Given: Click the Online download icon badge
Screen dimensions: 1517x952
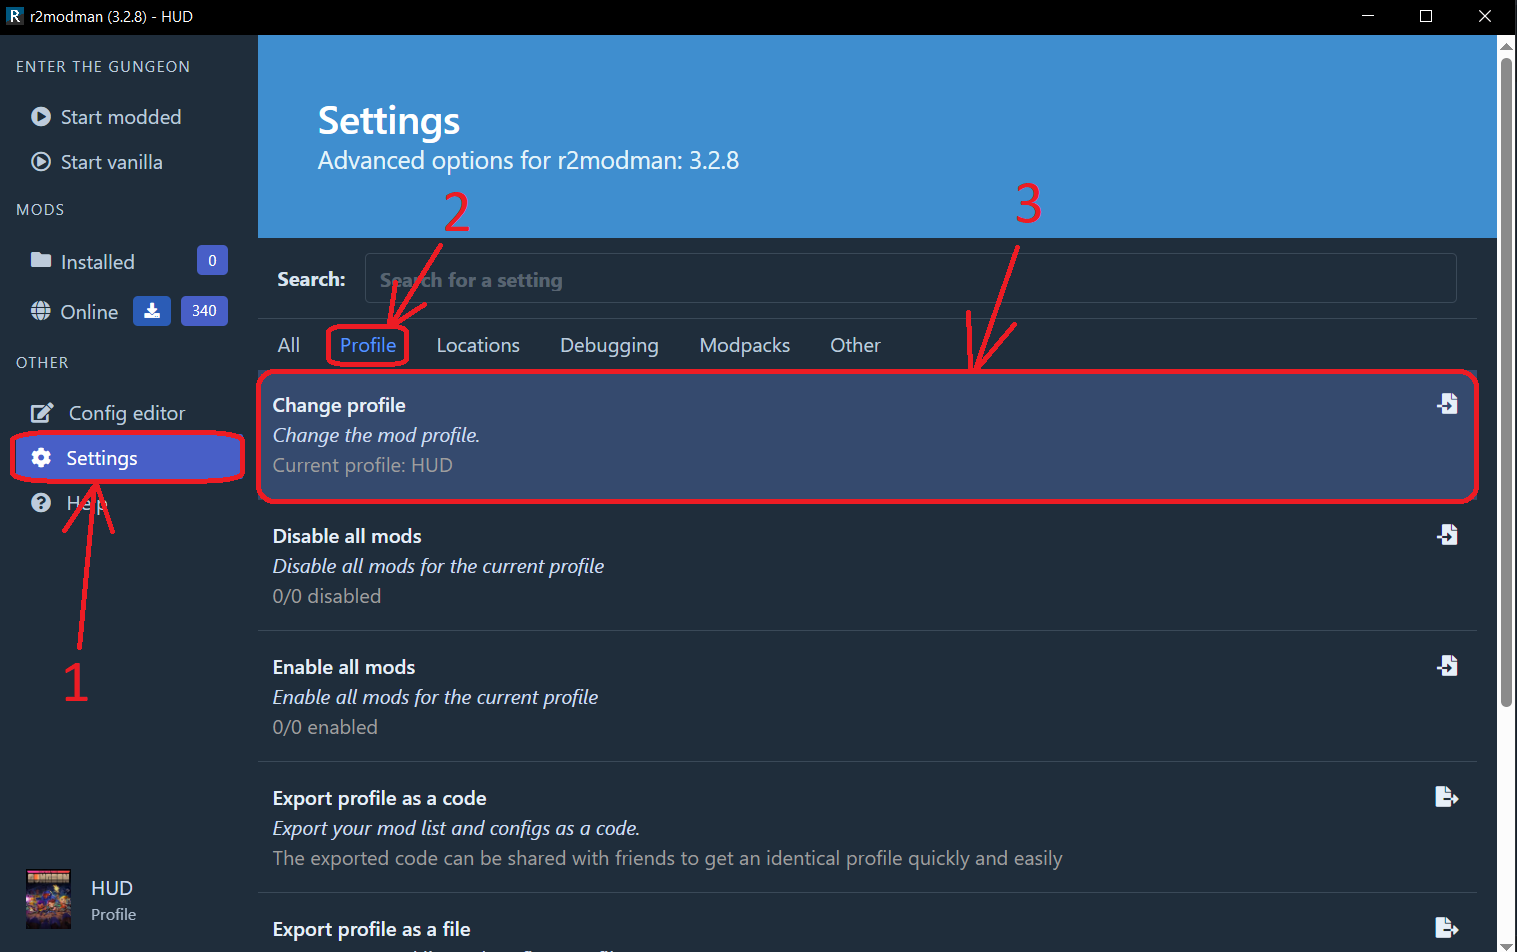Looking at the screenshot, I should coord(152,311).
